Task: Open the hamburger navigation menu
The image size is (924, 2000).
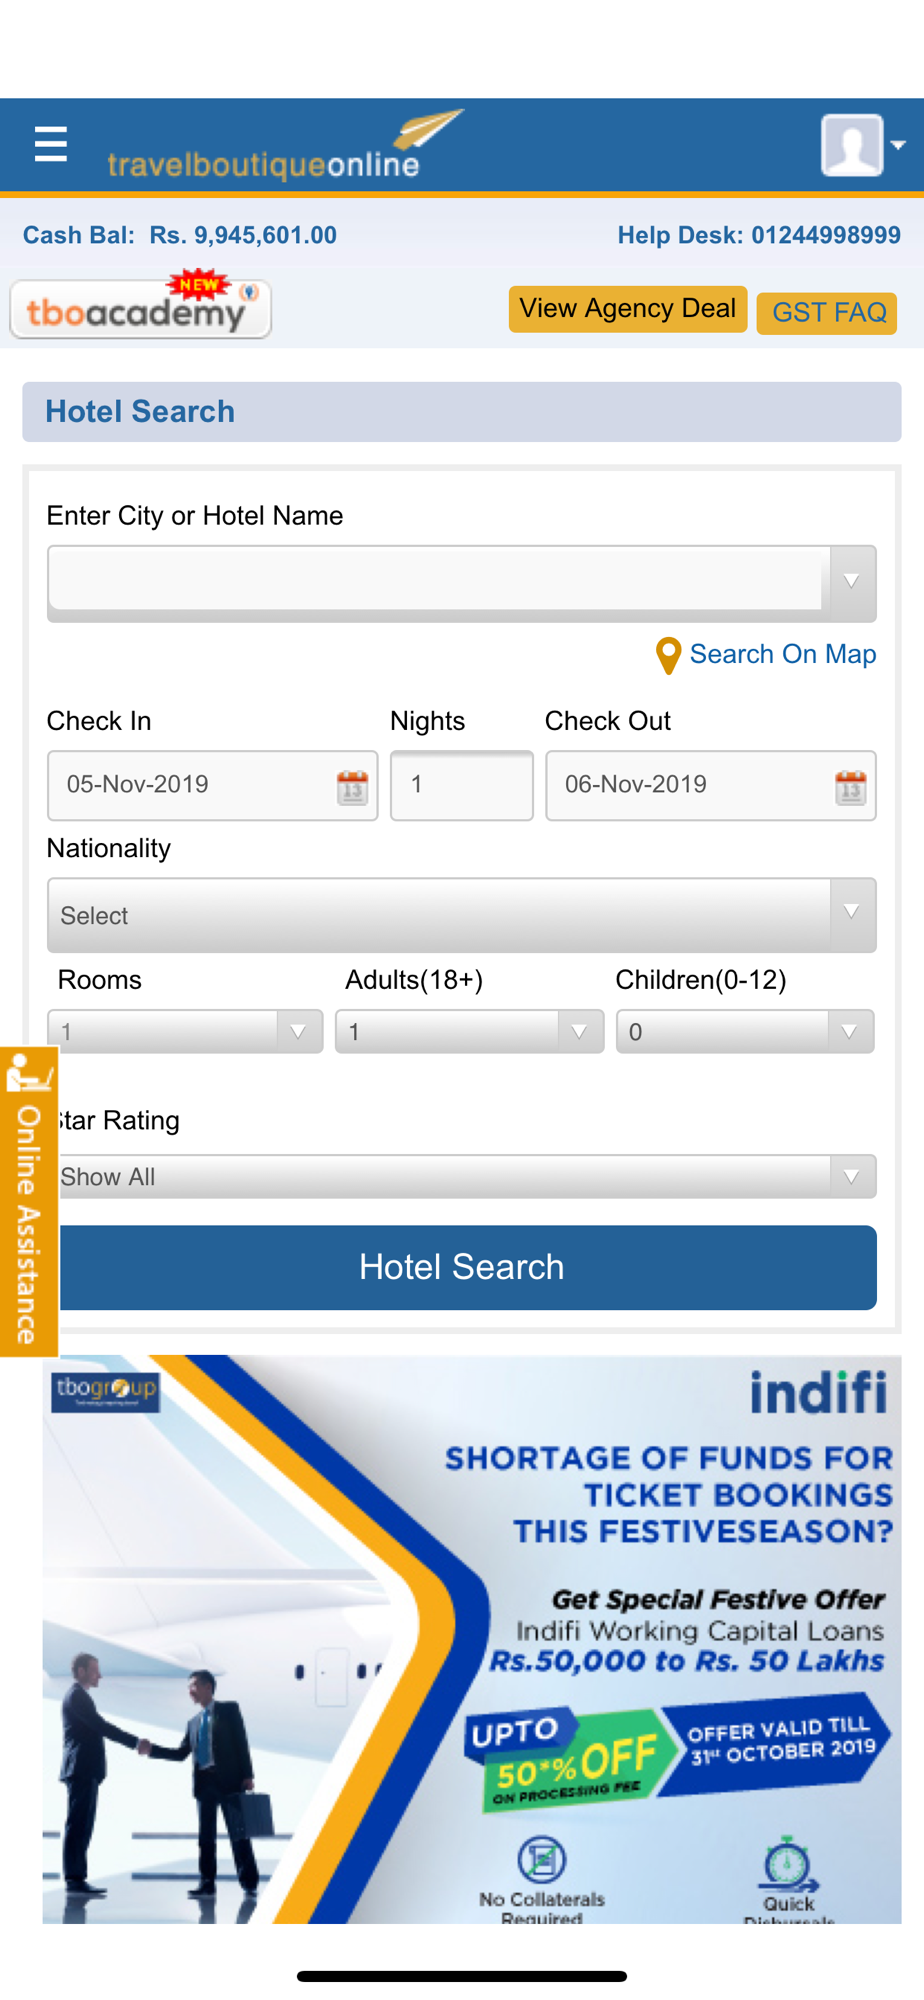Action: coord(50,144)
